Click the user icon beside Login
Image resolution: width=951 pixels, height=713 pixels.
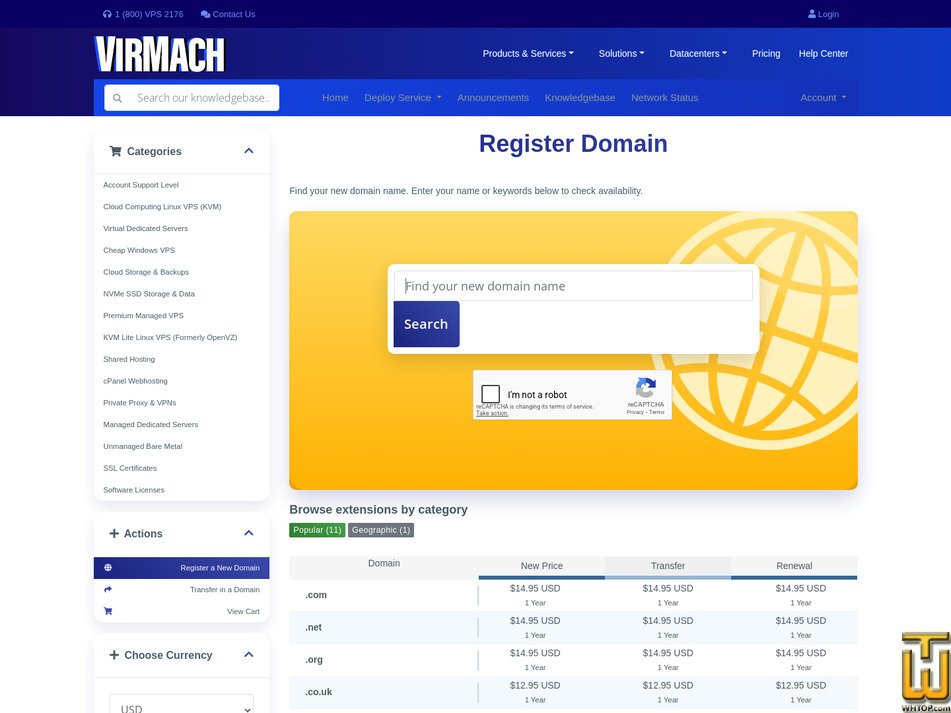tap(811, 13)
